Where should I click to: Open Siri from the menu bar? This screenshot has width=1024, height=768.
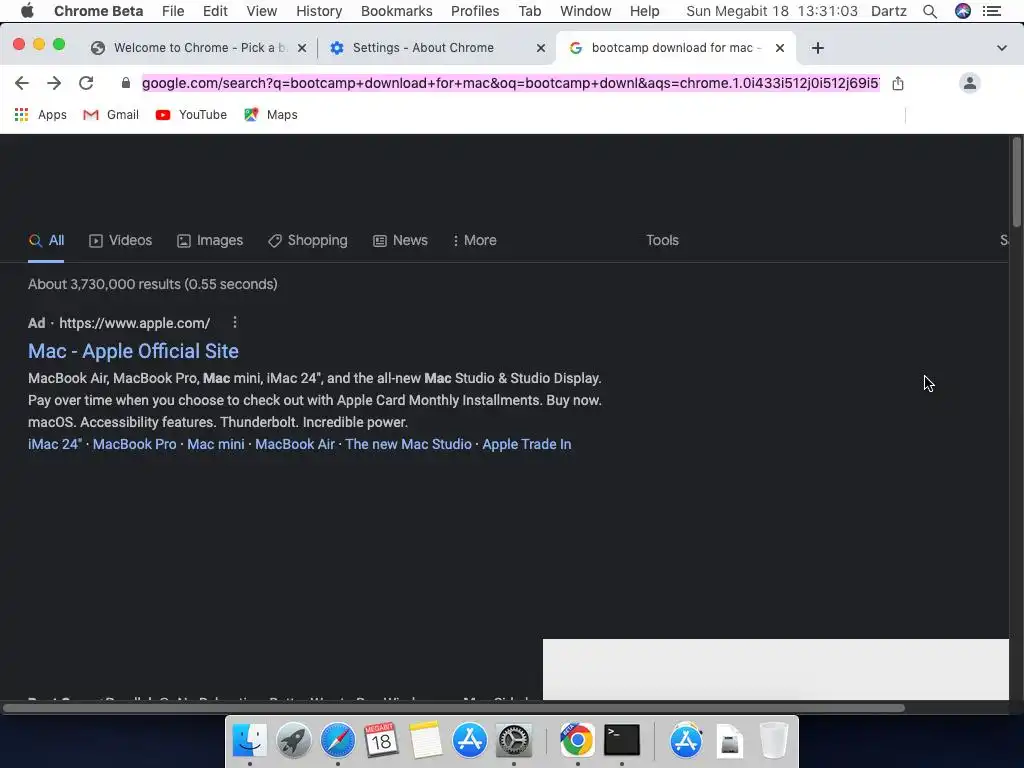(x=963, y=11)
